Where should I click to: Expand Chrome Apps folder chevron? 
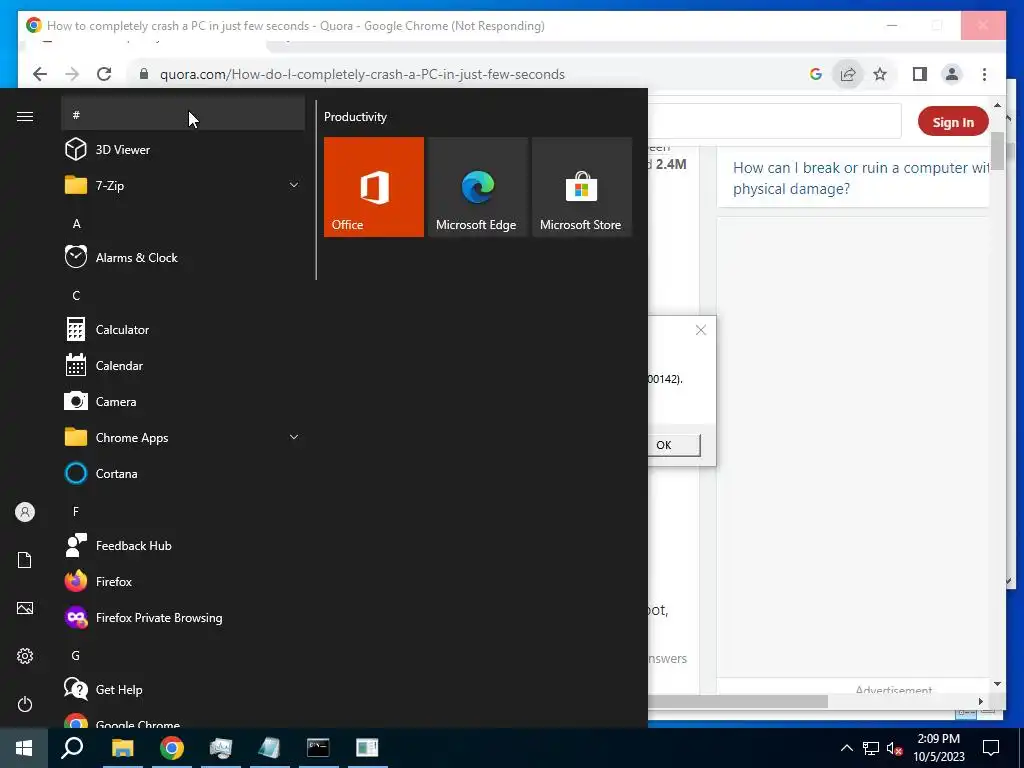pos(294,438)
